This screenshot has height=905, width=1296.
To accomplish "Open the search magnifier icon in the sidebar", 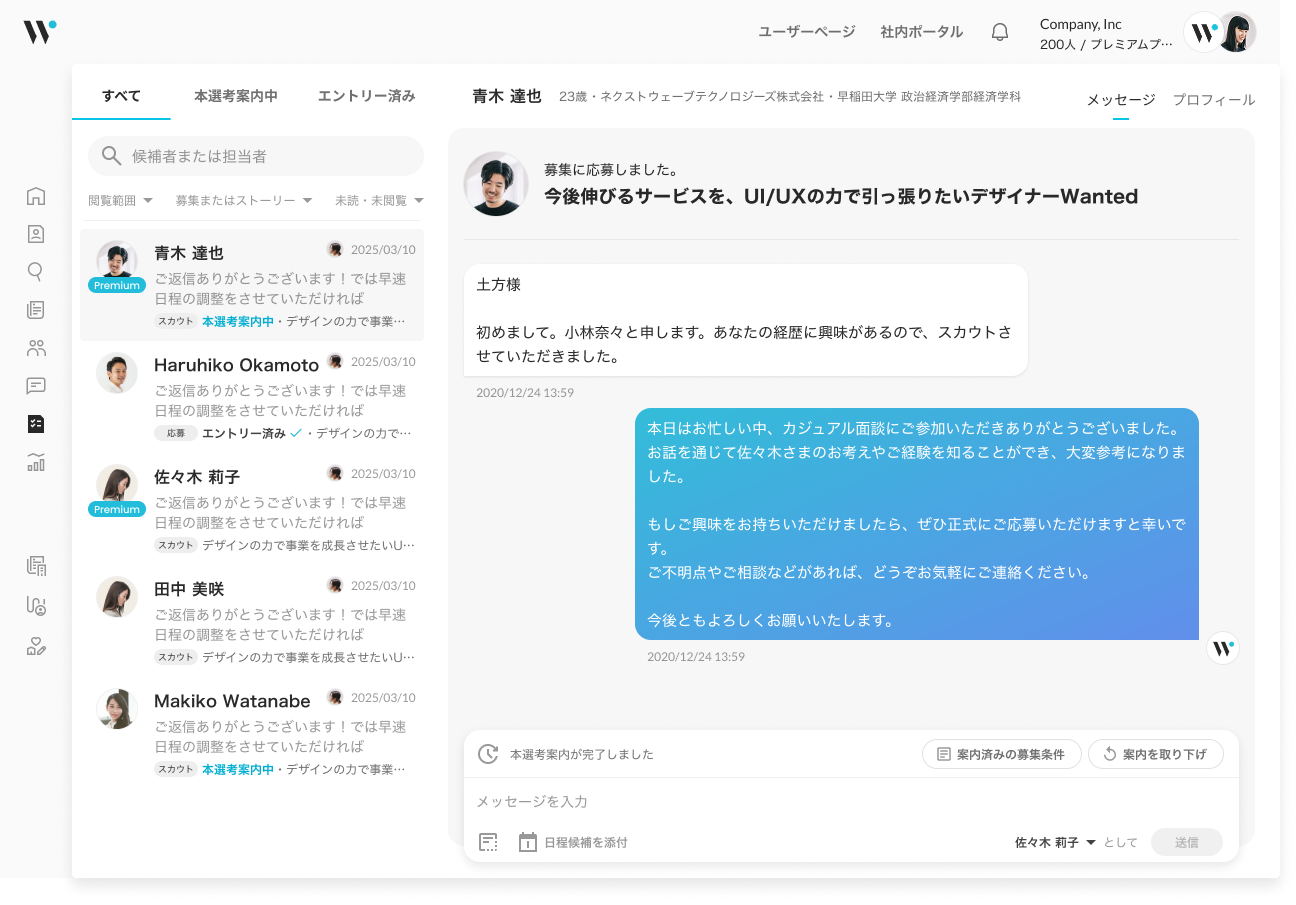I will [x=36, y=271].
